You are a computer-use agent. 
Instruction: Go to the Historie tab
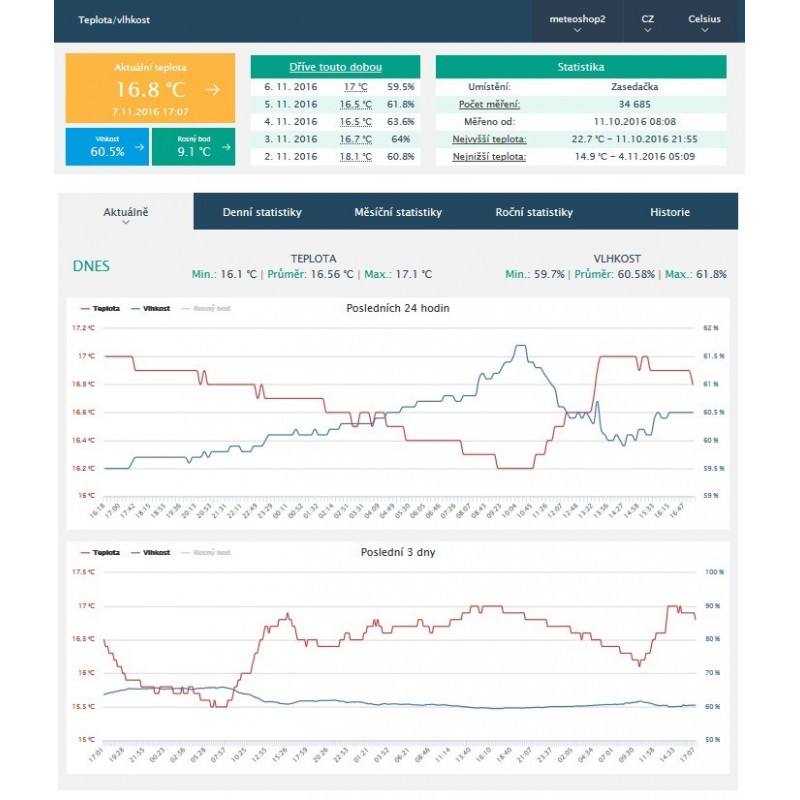[x=669, y=212]
